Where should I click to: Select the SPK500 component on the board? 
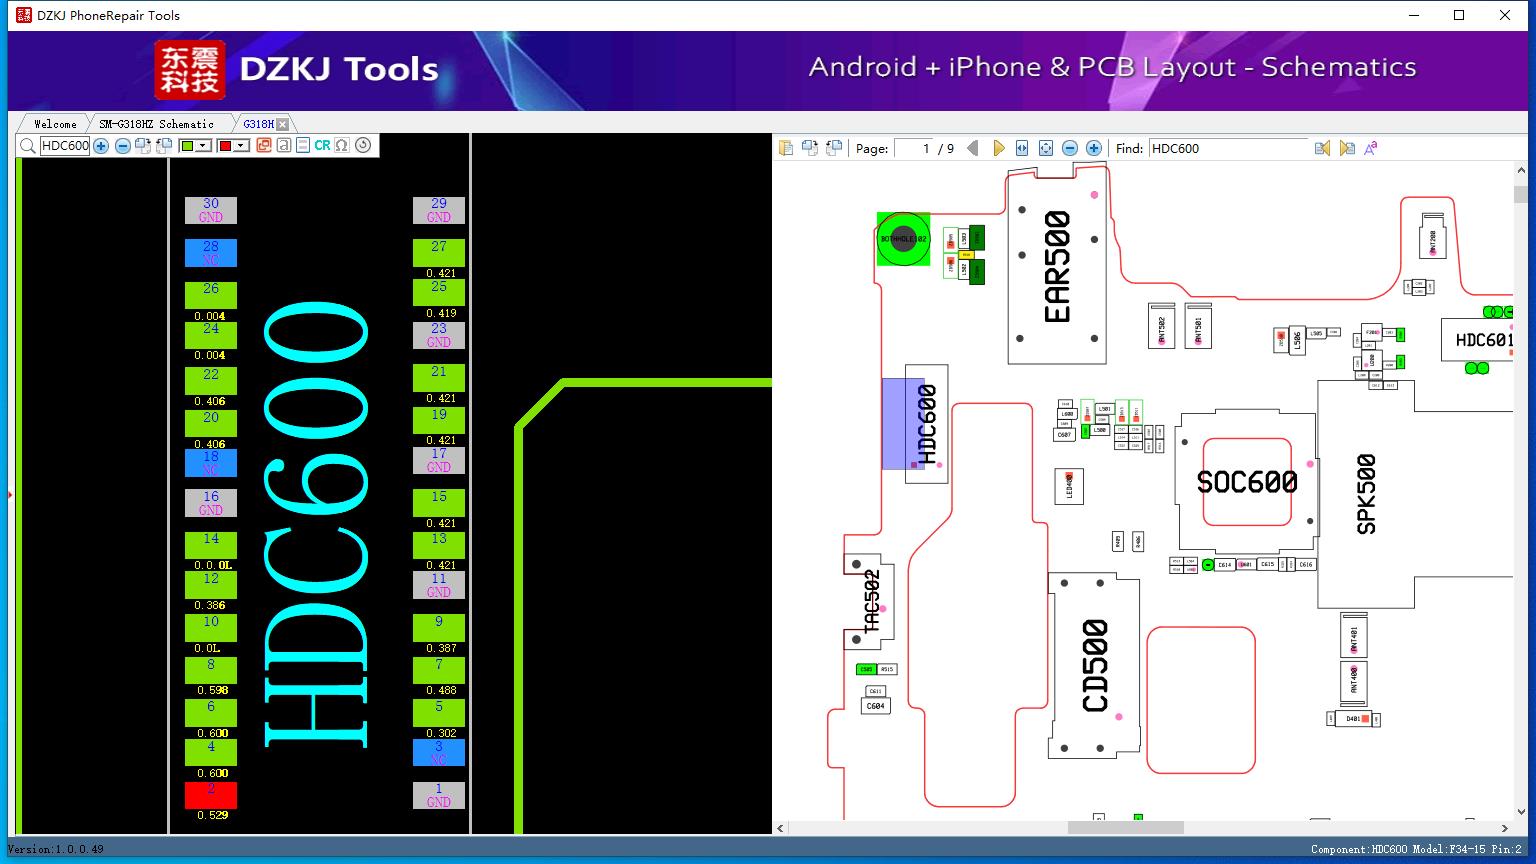[1366, 494]
